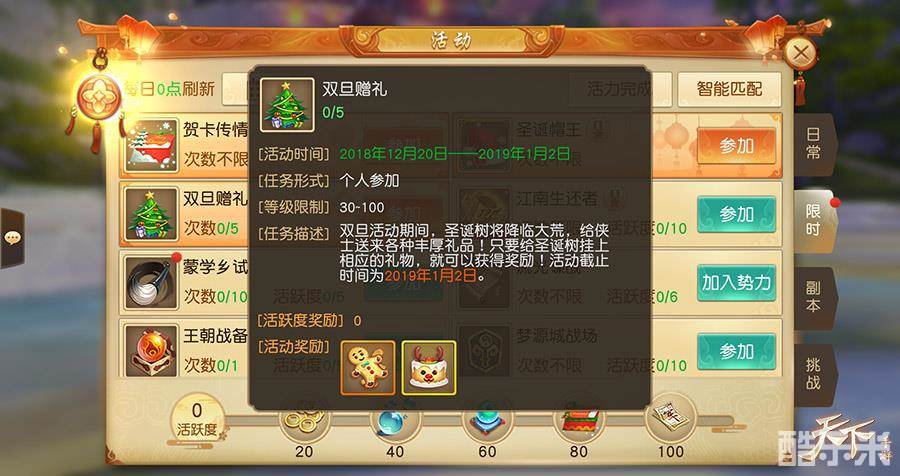Open the 挑战 side tab
The image size is (900, 476).
click(x=813, y=374)
